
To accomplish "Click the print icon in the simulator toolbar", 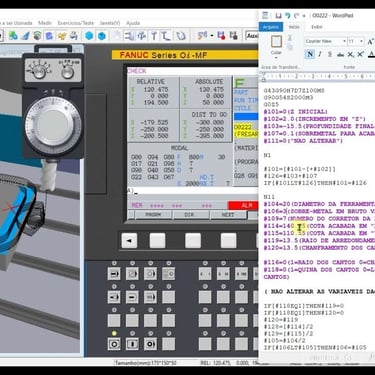I will [74, 35].
